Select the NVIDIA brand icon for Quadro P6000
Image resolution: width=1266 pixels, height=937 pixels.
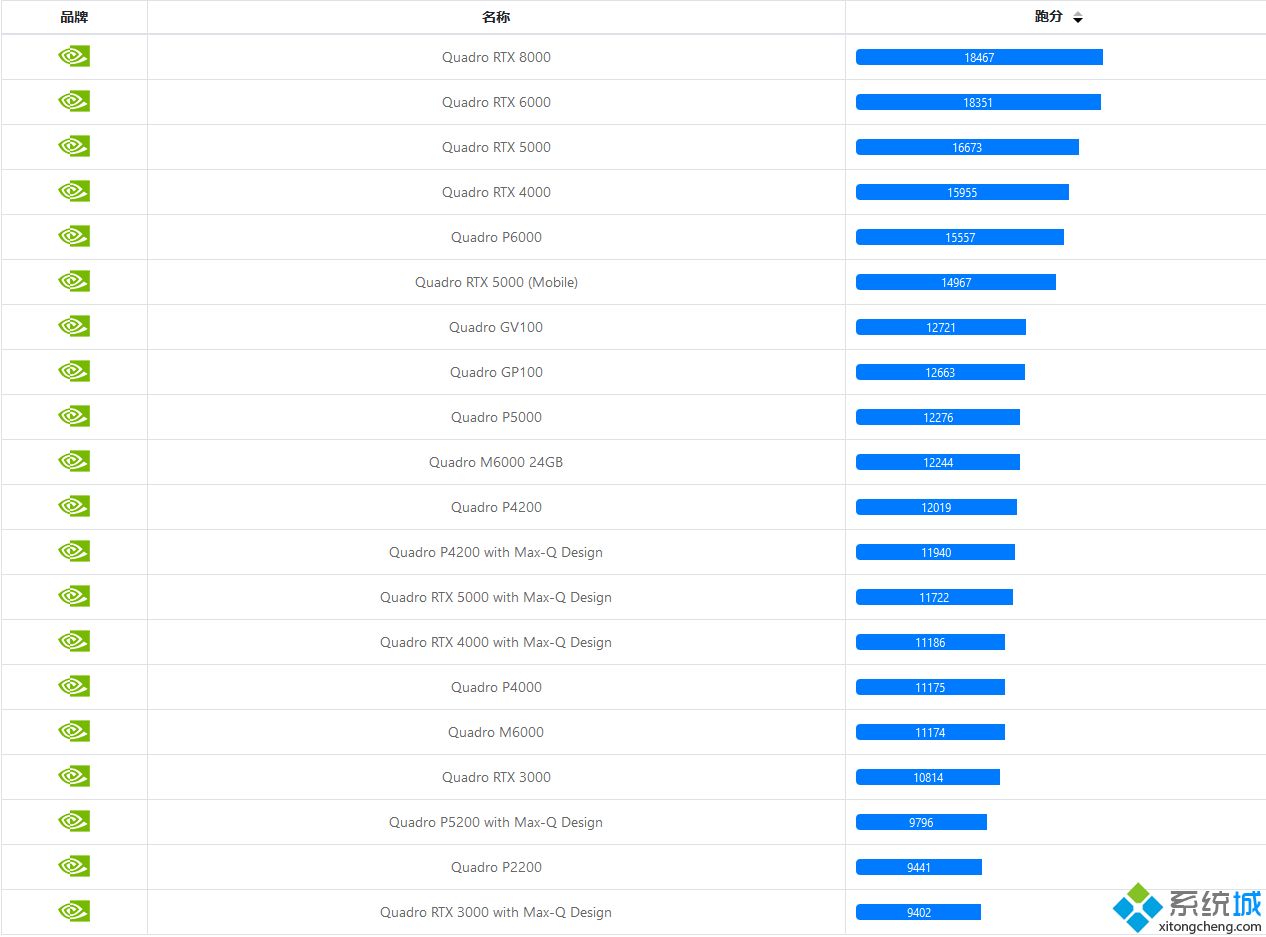pyautogui.click(x=74, y=237)
